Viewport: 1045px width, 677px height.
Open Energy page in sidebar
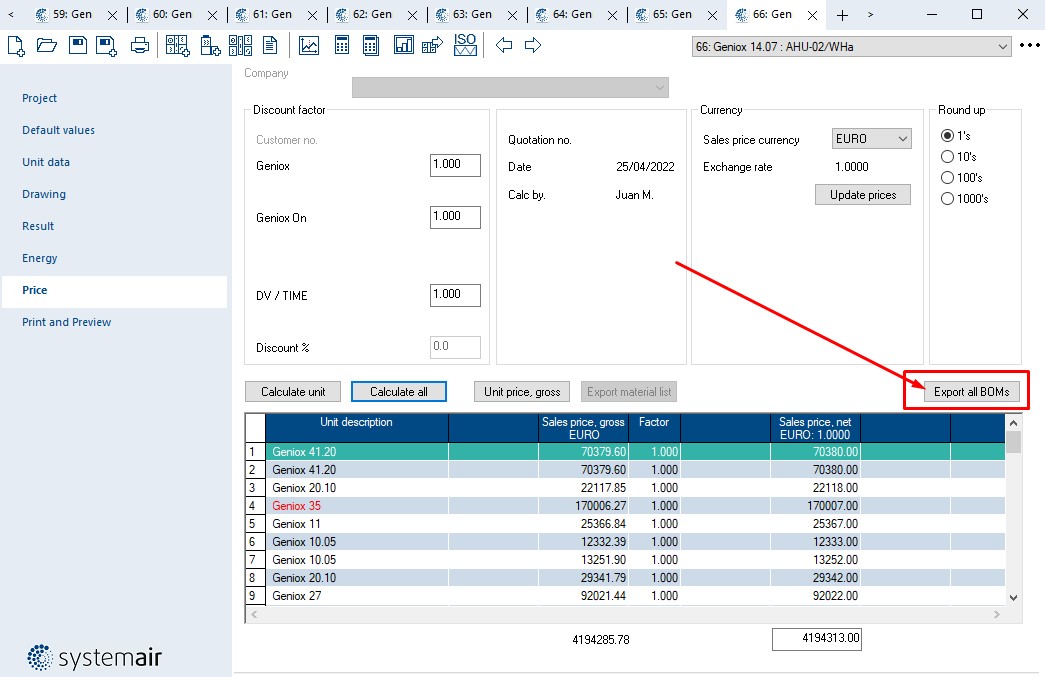click(x=39, y=258)
